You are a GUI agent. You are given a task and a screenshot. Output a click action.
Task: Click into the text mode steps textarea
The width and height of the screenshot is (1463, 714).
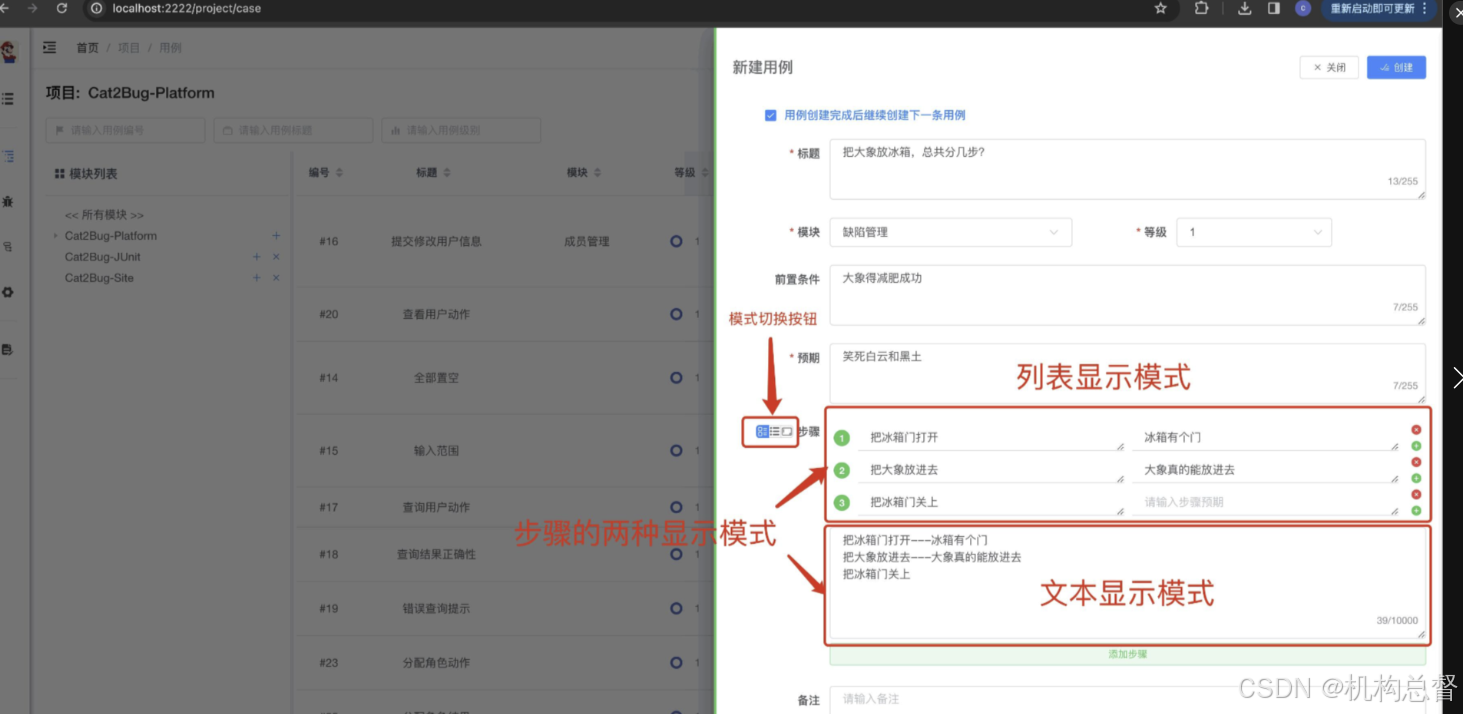click(x=1127, y=584)
